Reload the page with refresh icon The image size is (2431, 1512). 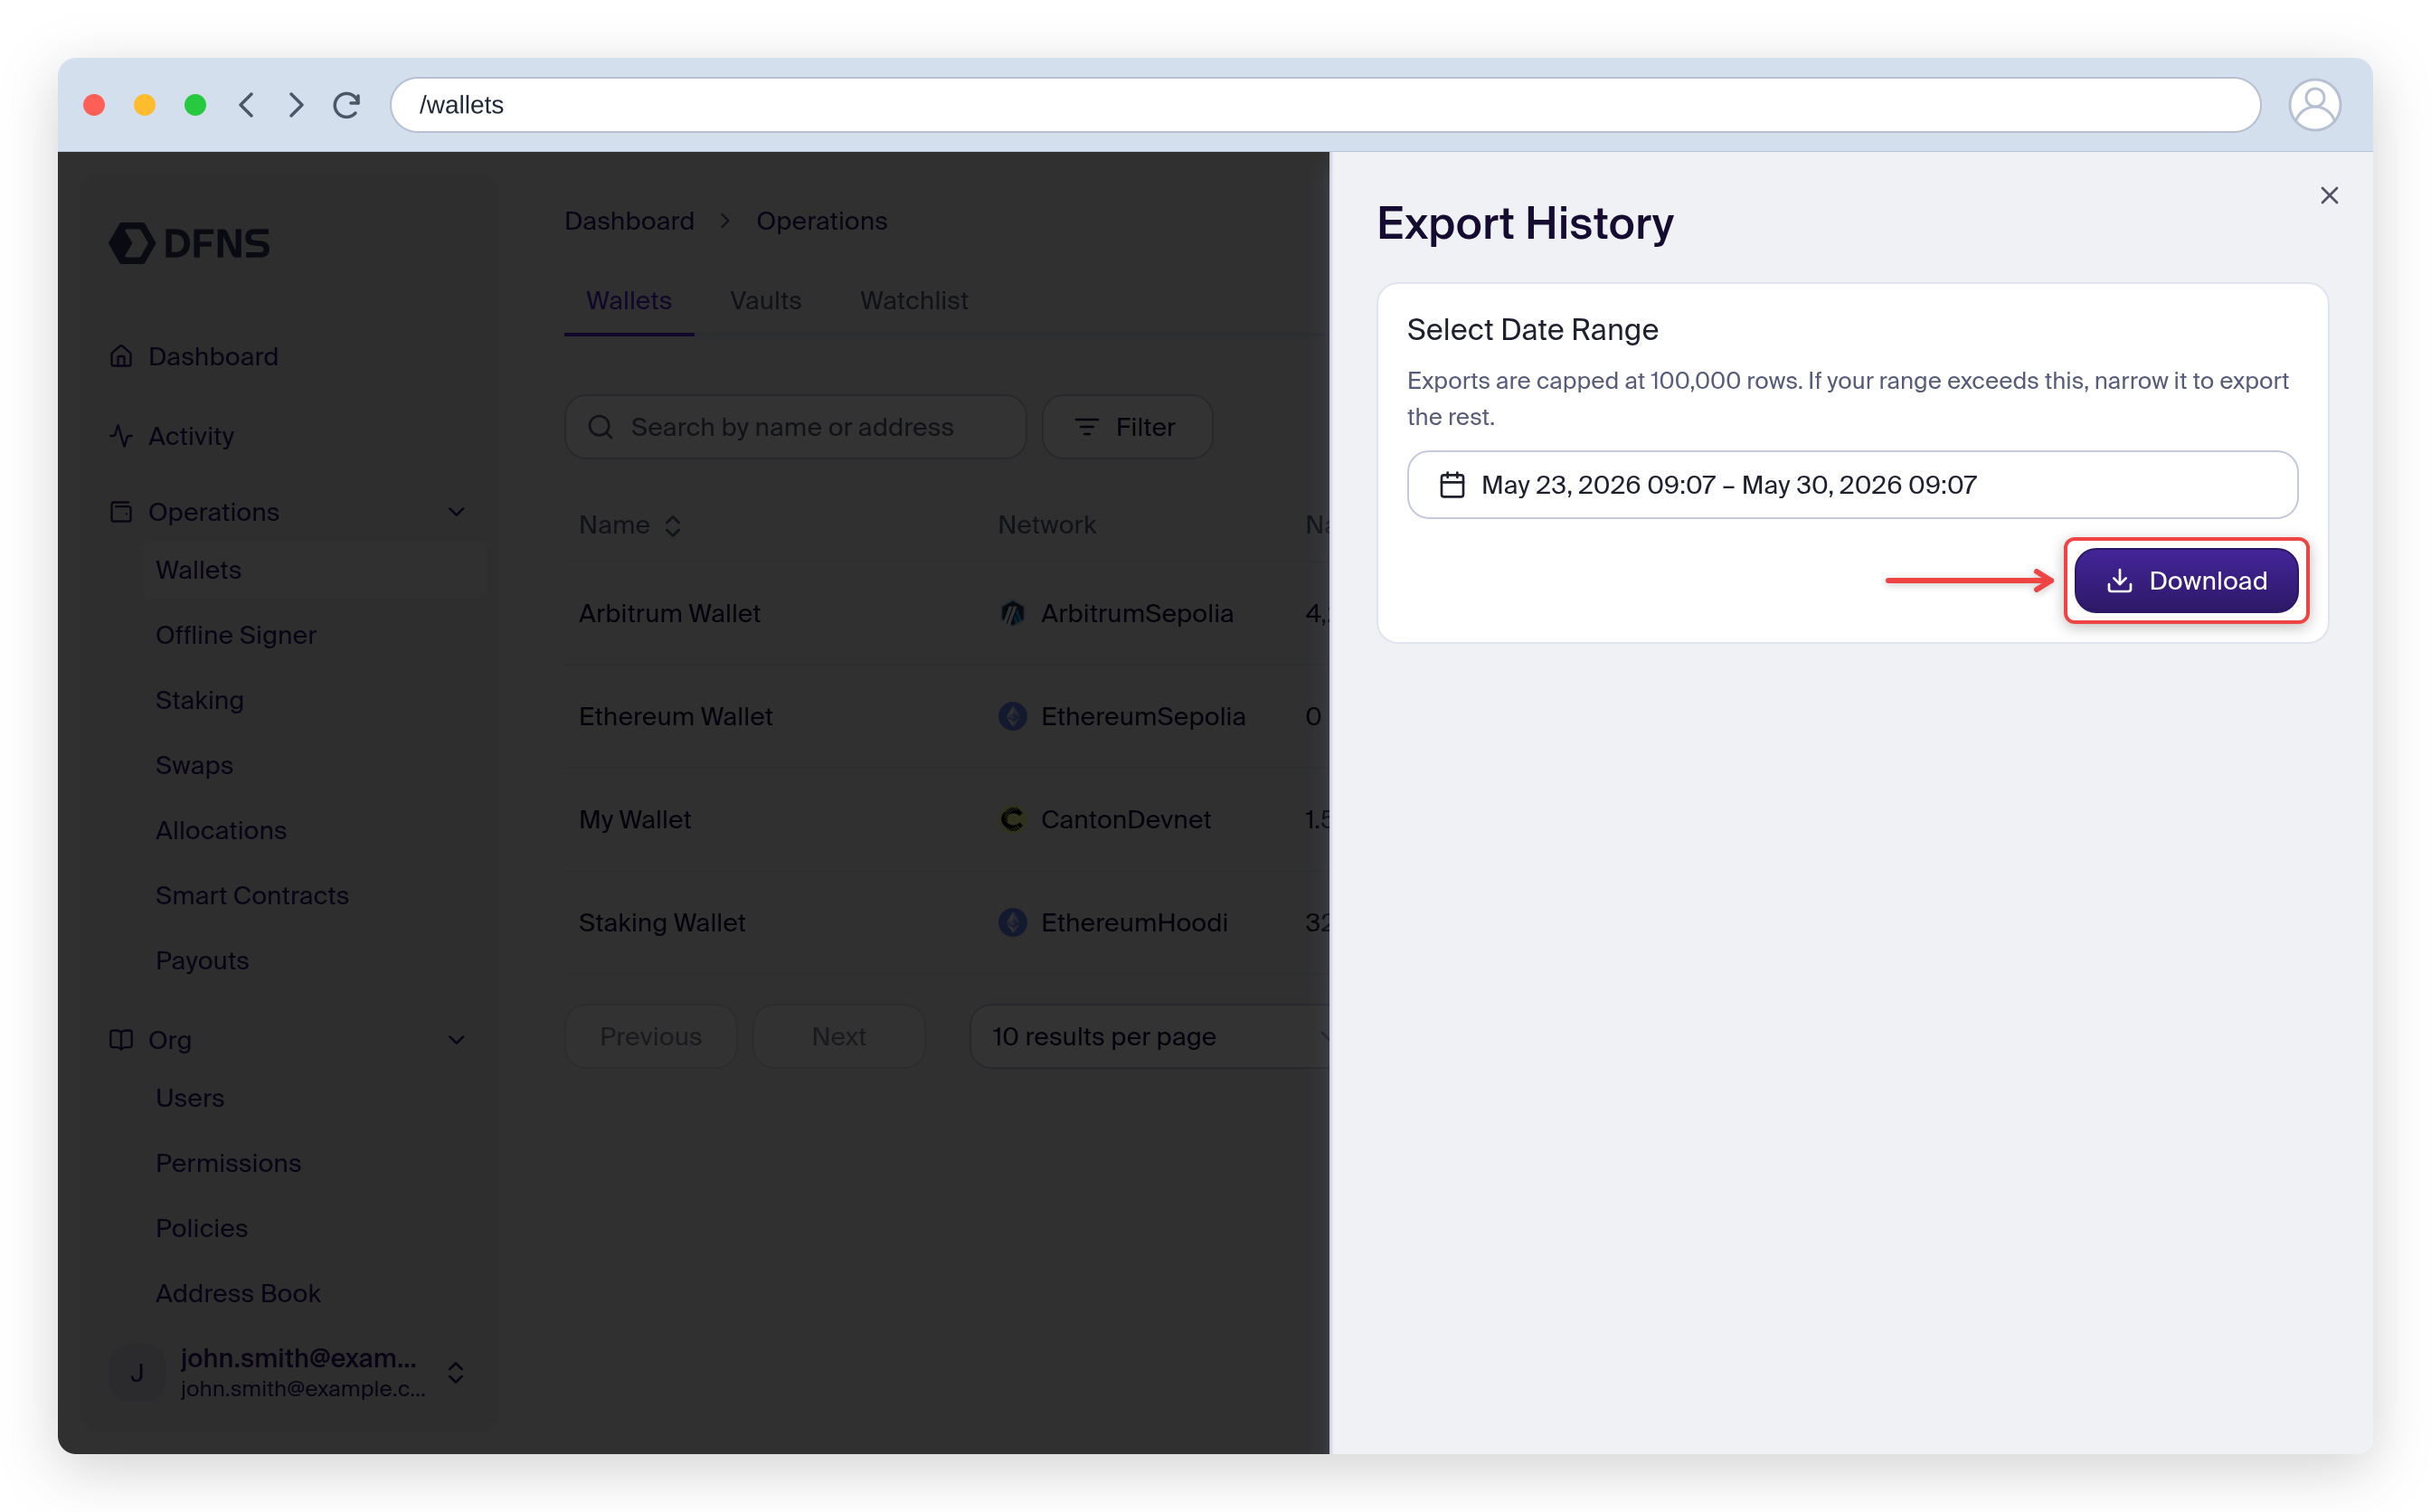(347, 105)
